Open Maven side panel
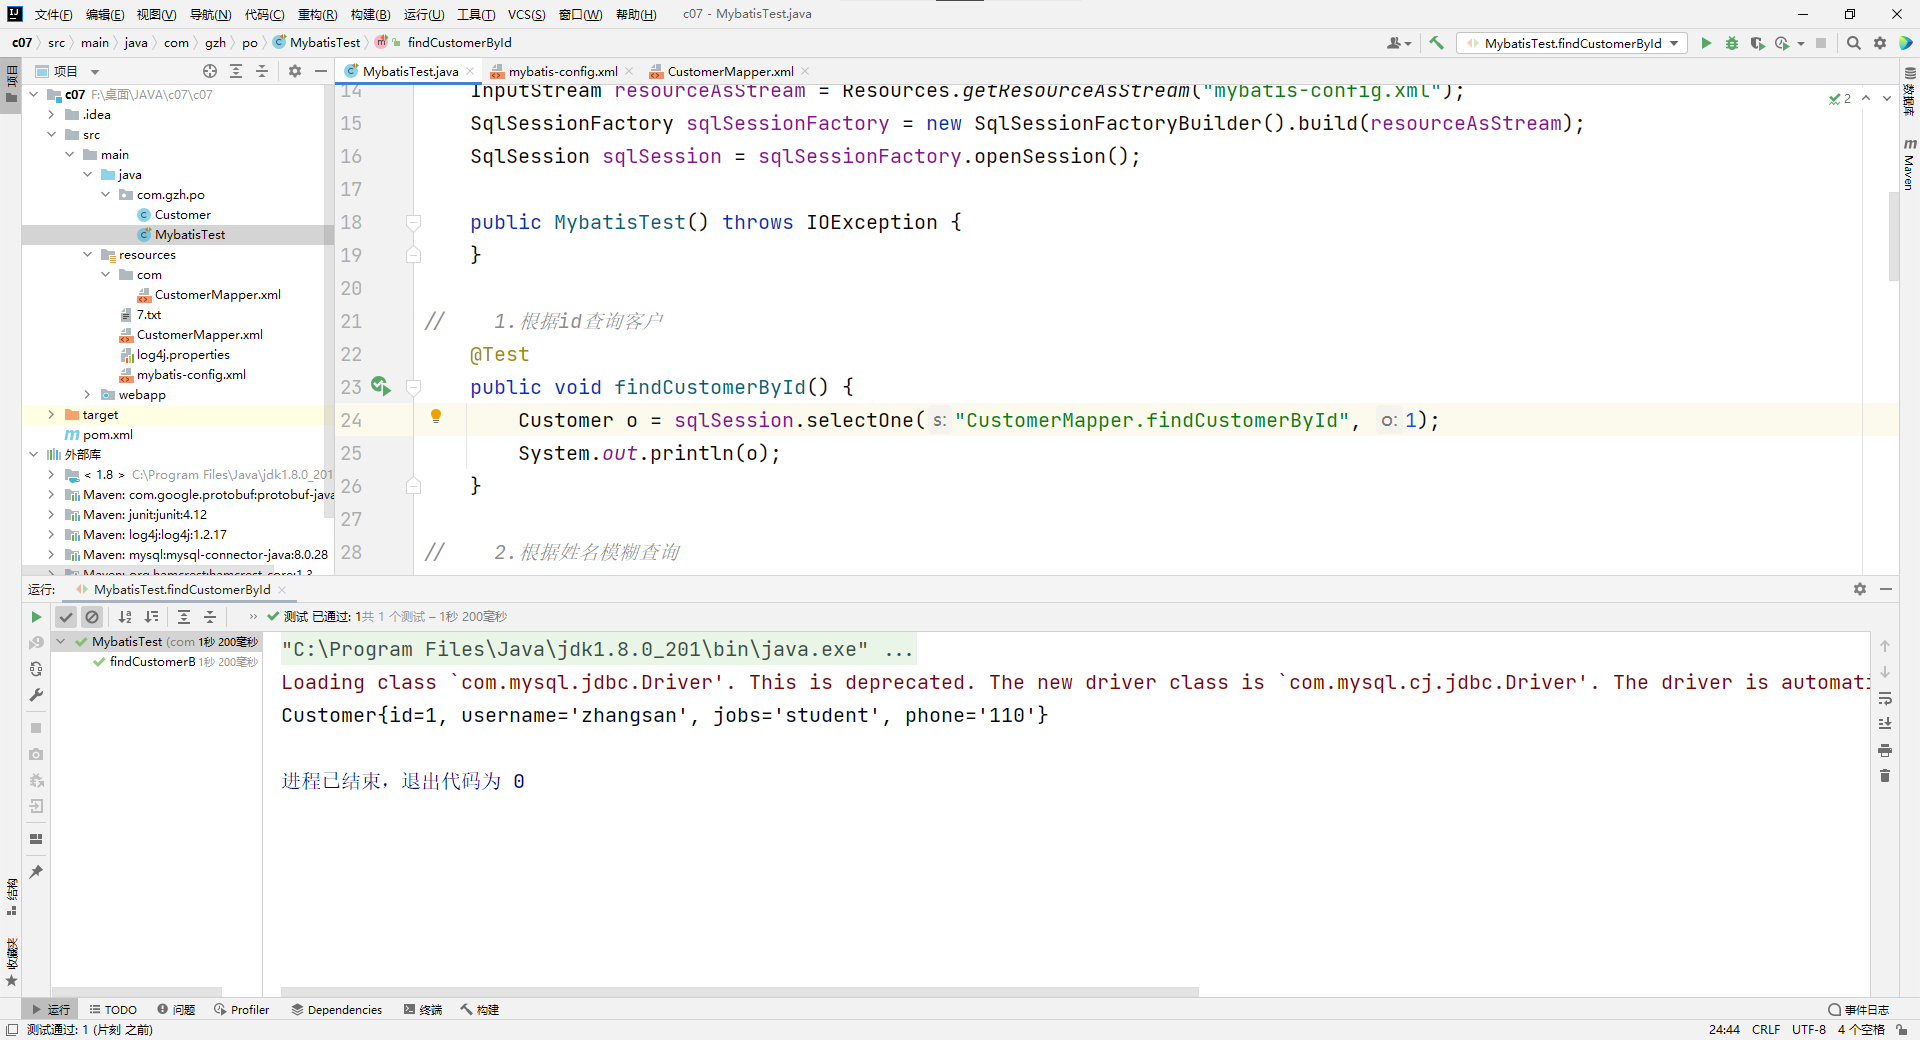The image size is (1920, 1040). pyautogui.click(x=1909, y=166)
